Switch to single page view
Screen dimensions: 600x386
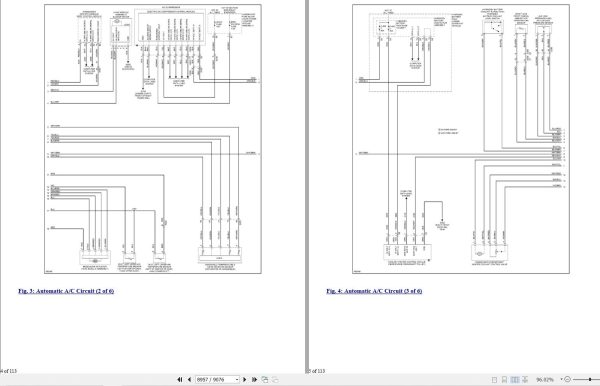494,379
